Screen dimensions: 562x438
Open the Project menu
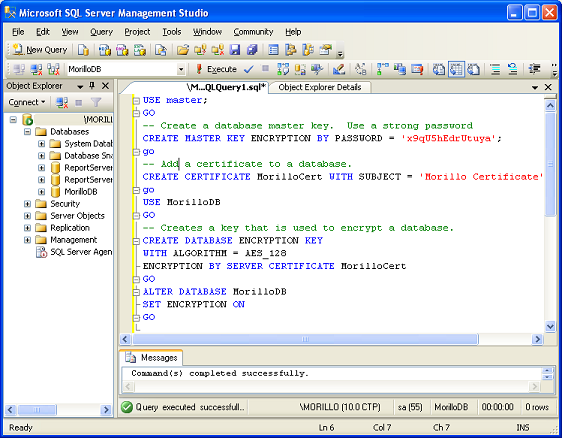coord(137,32)
